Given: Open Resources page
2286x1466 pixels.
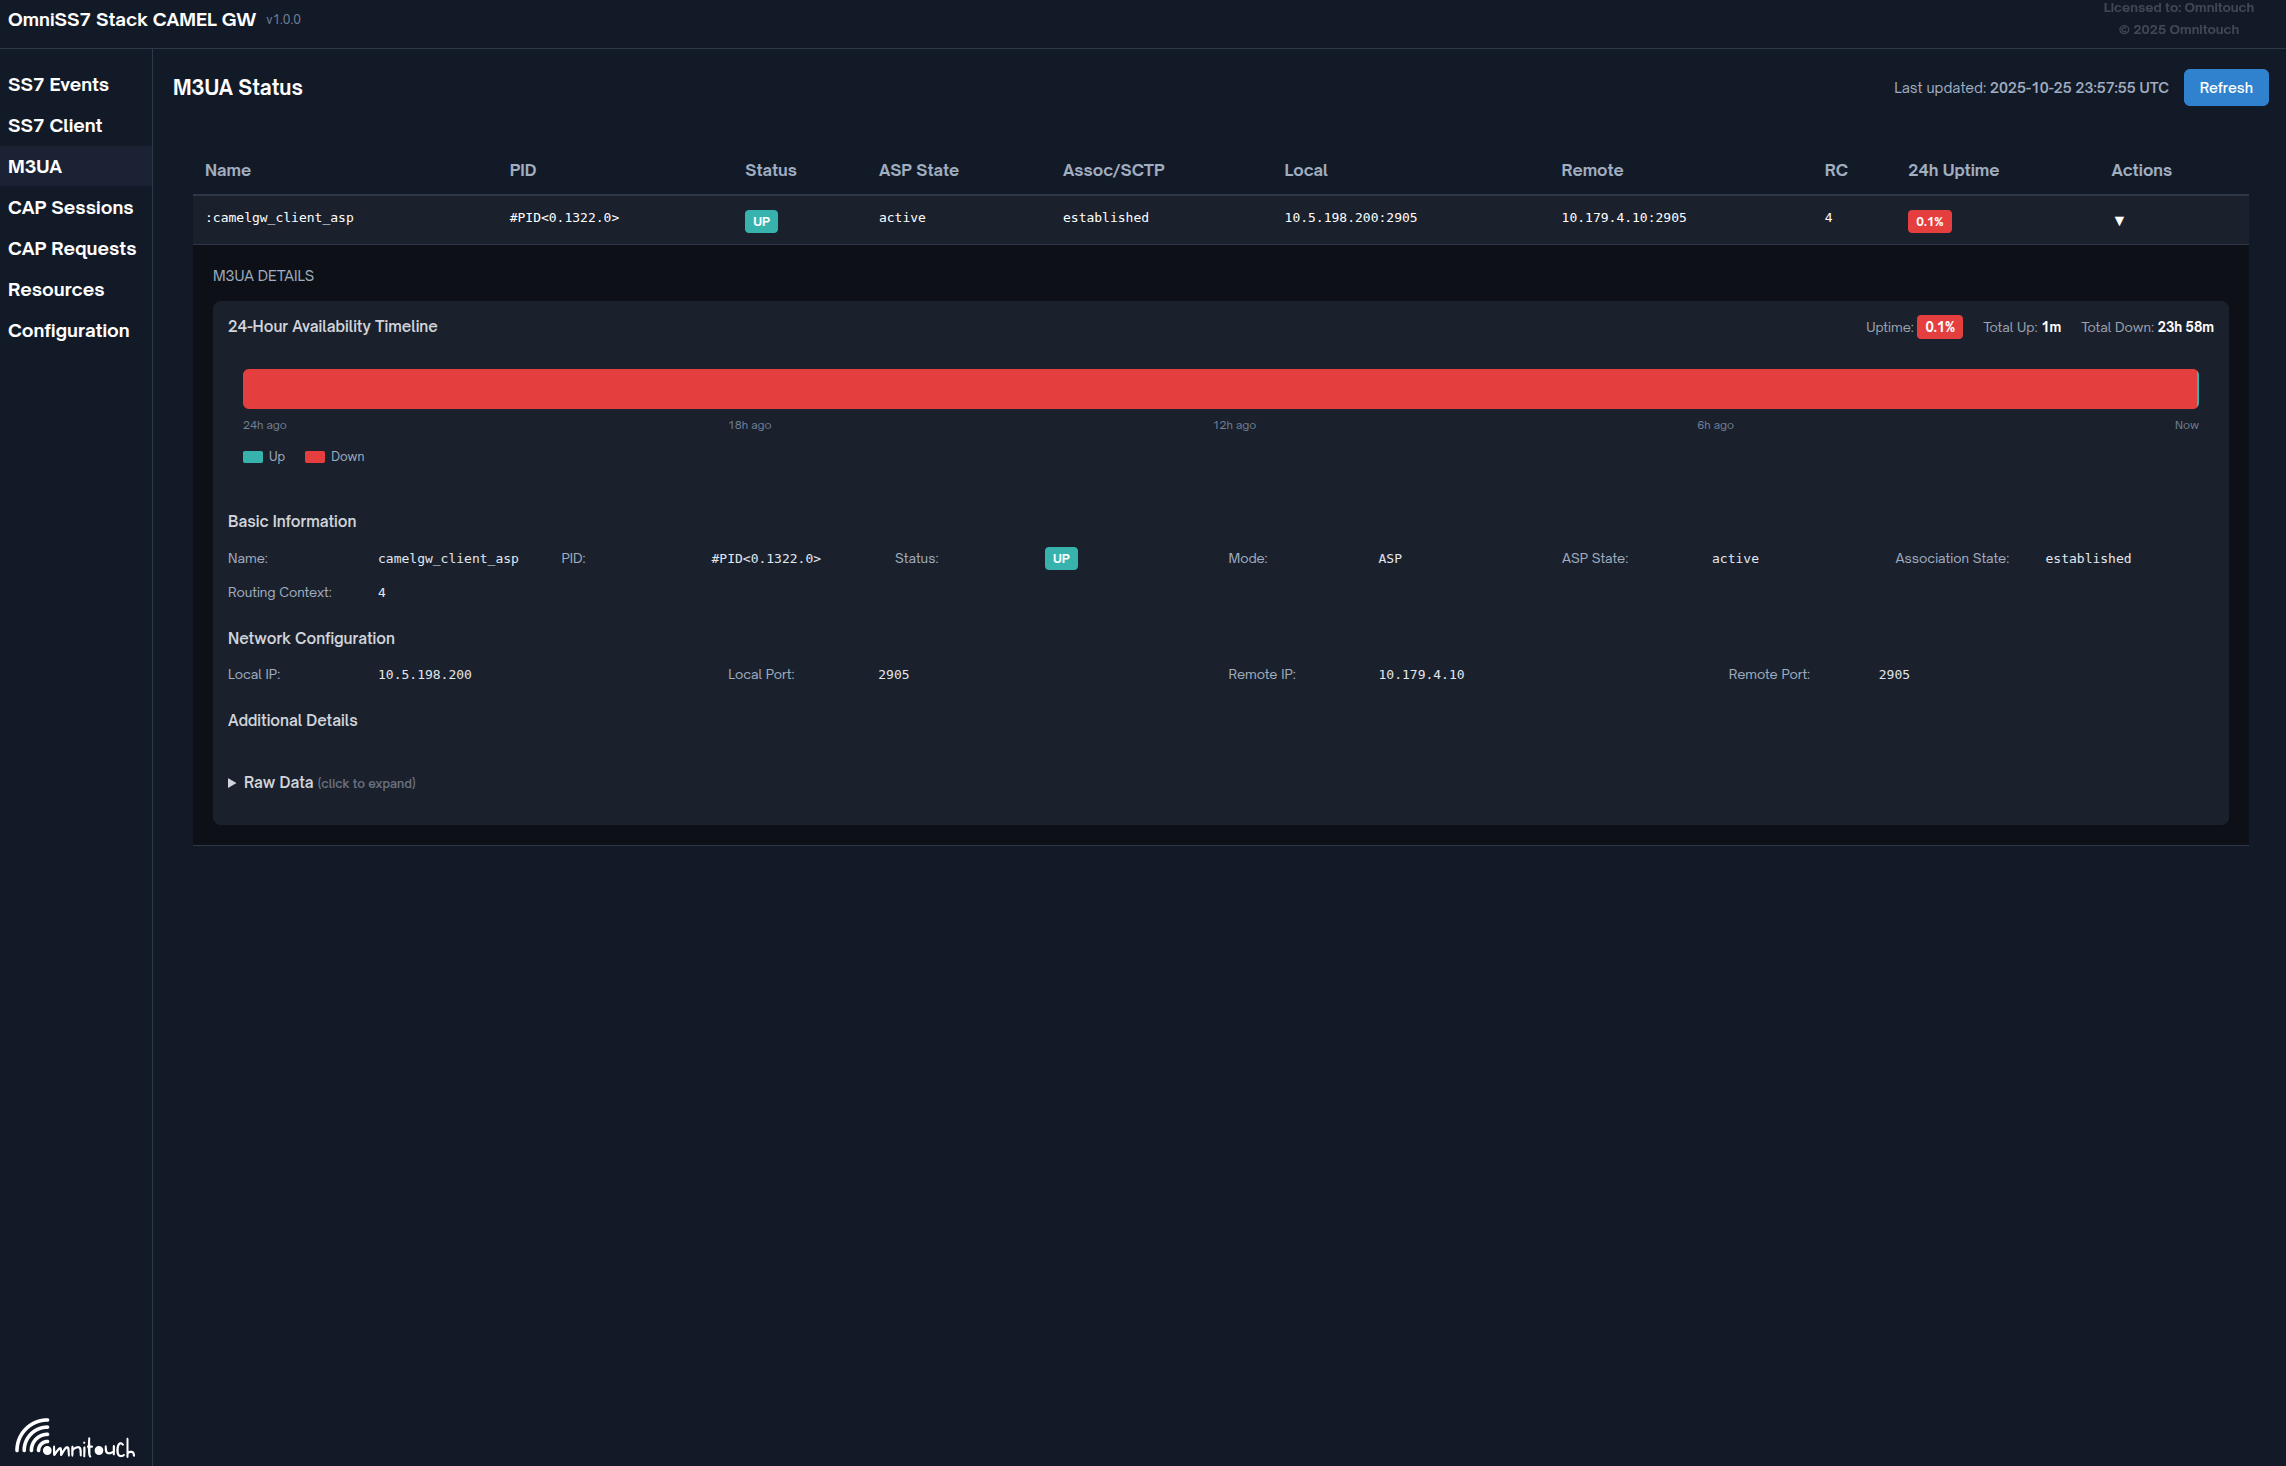Looking at the screenshot, I should tap(56, 290).
